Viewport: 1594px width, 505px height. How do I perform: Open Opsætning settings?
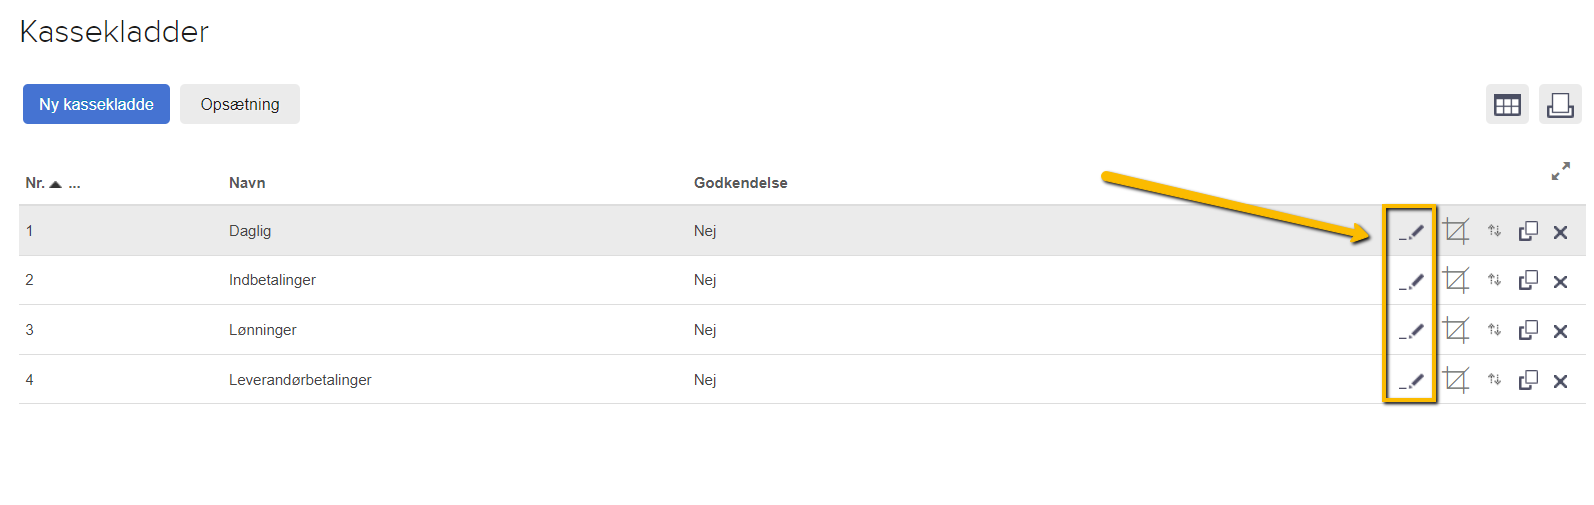click(240, 104)
